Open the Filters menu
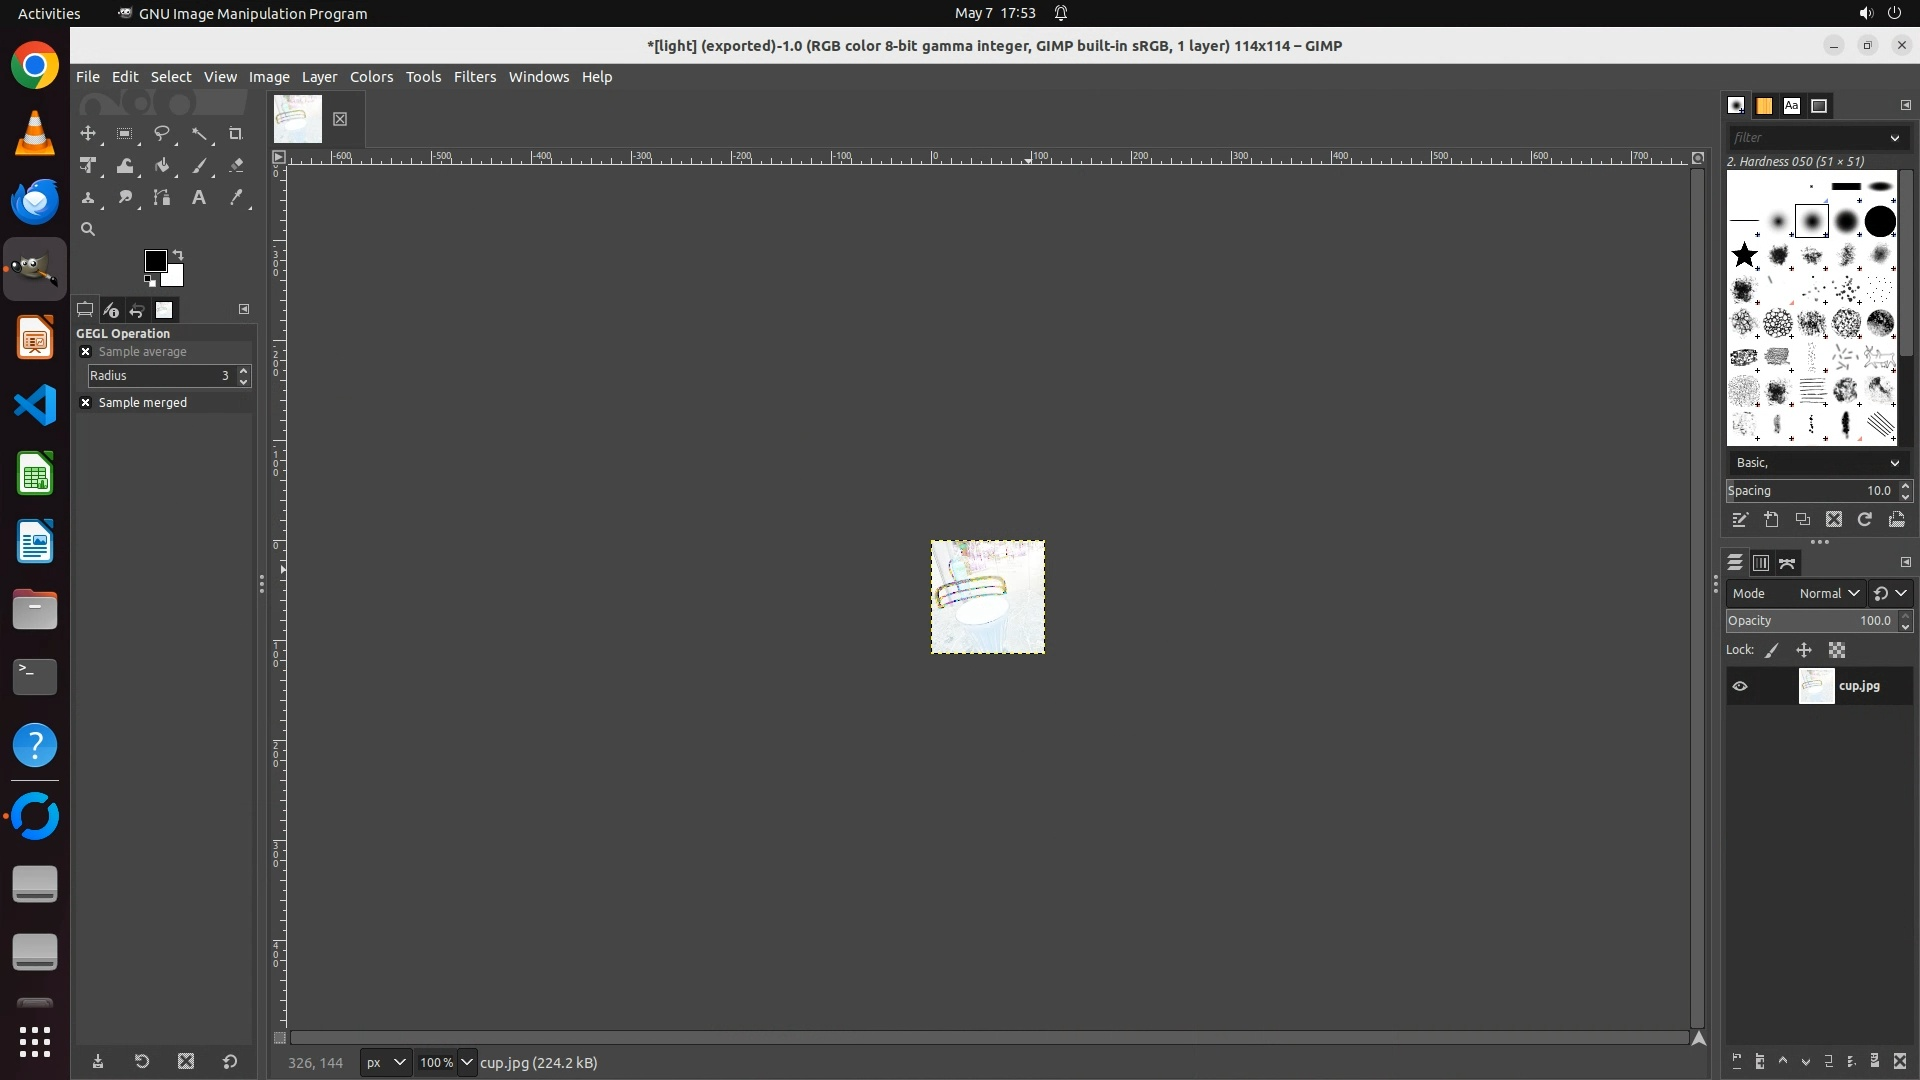The height and width of the screenshot is (1080, 1920). [x=474, y=77]
